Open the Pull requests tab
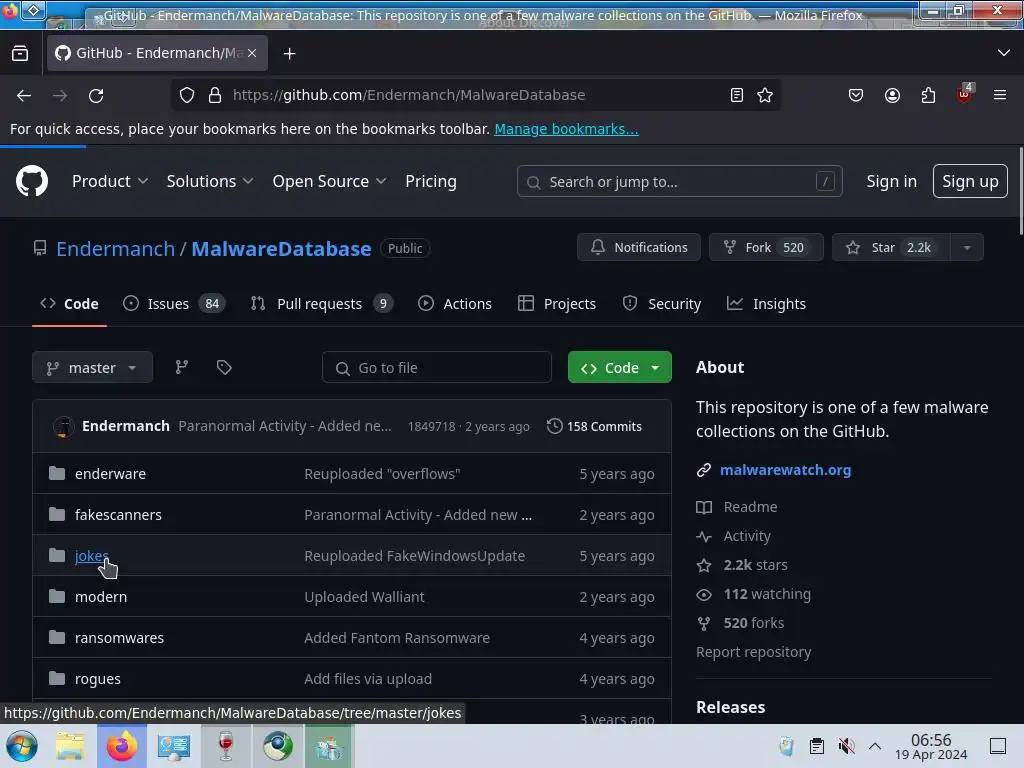Screen dimensions: 1024x768 (x=321, y=304)
